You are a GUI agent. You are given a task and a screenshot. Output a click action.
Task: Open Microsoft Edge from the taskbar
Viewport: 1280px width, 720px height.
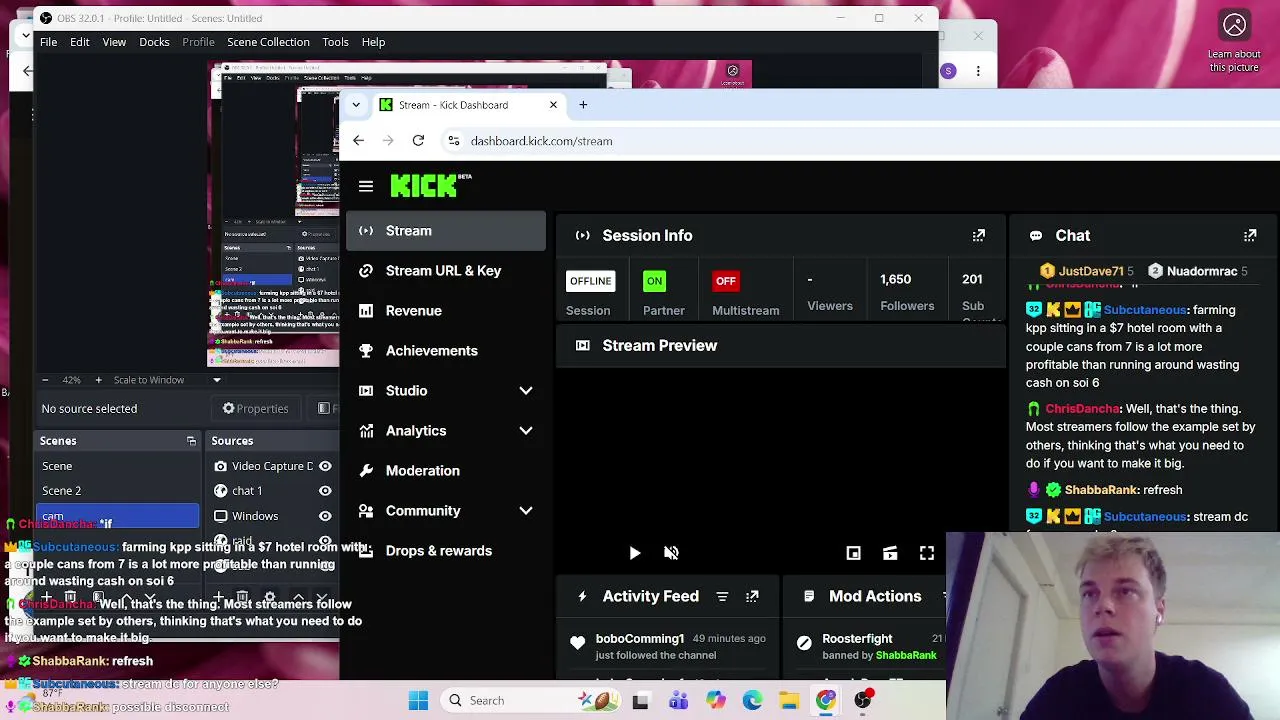(752, 701)
